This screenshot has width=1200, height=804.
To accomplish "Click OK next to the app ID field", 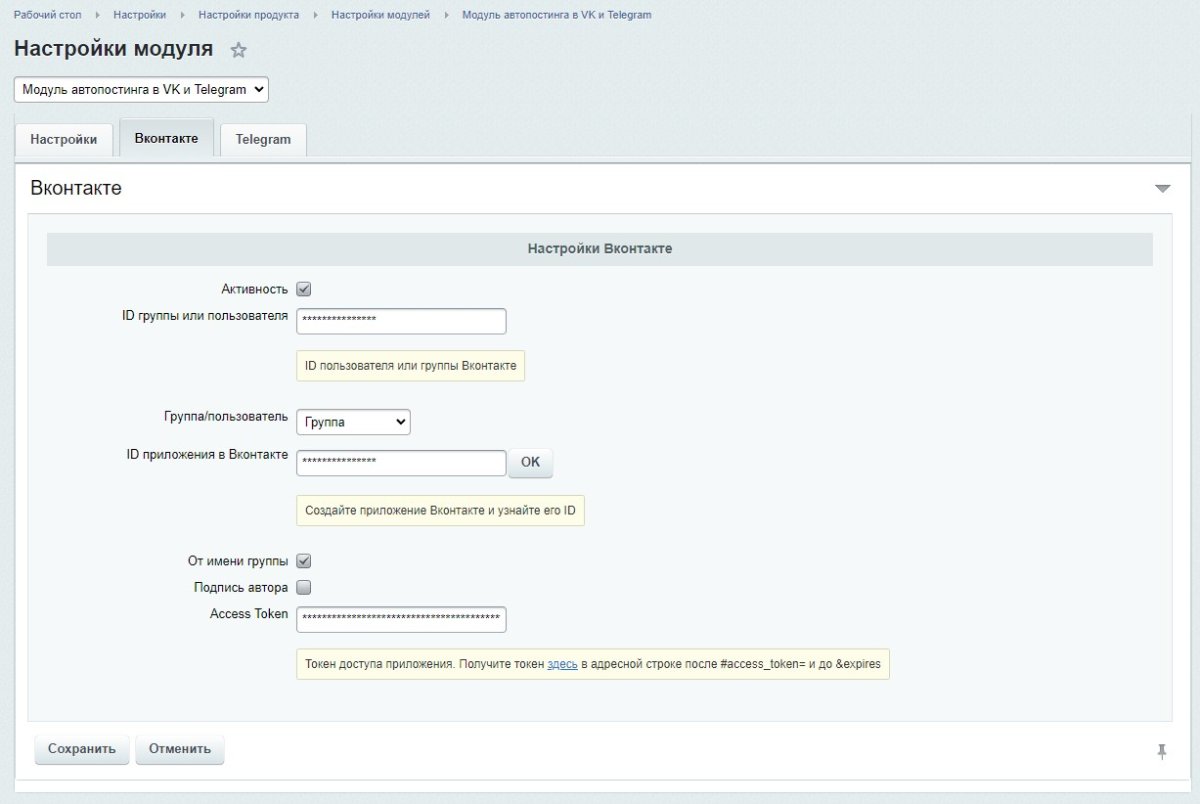I will 530,462.
